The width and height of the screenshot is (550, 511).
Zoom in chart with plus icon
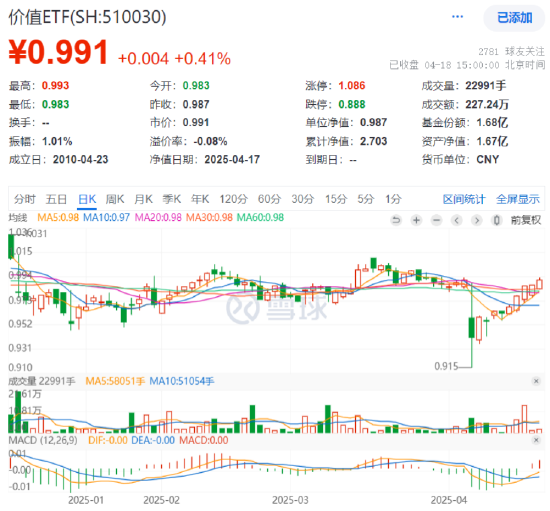click(416, 220)
